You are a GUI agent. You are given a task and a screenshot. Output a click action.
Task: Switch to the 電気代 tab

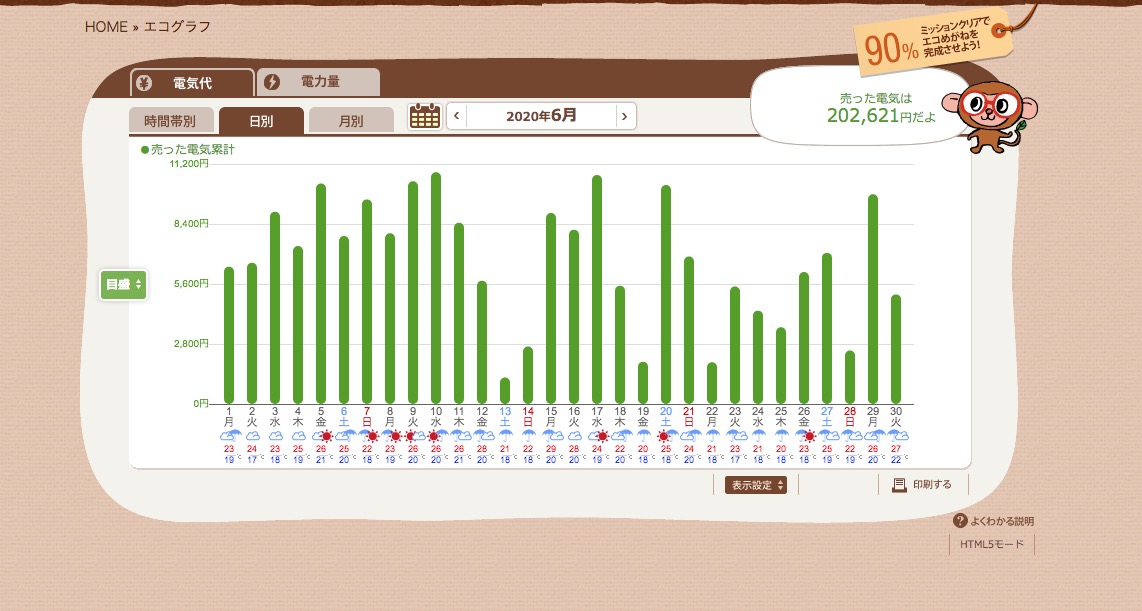point(192,83)
